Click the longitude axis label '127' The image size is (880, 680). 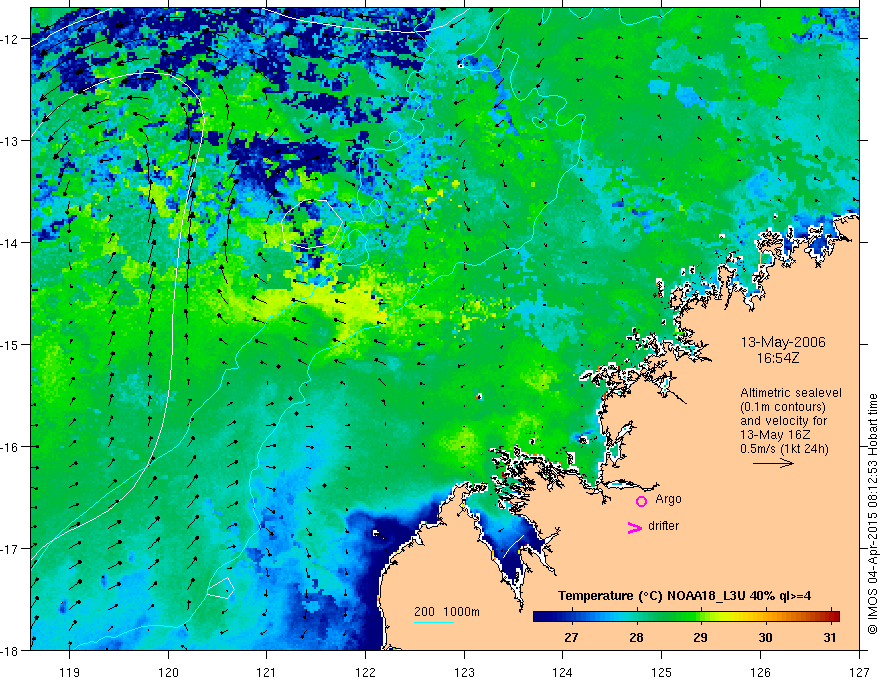tap(859, 672)
